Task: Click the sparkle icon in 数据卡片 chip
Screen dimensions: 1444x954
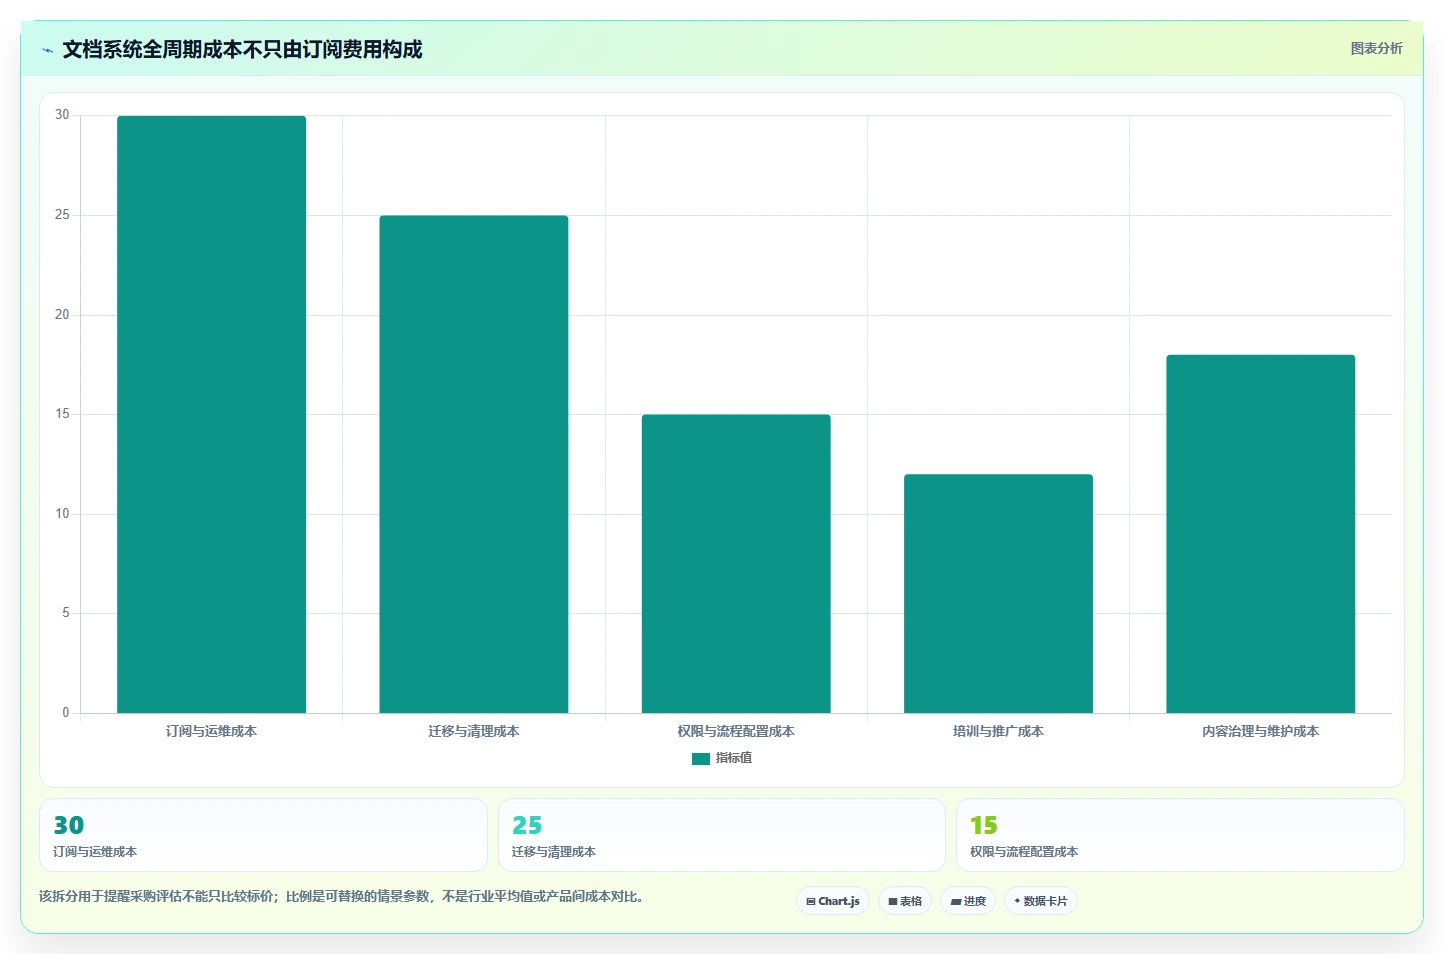Action: coord(1017,901)
